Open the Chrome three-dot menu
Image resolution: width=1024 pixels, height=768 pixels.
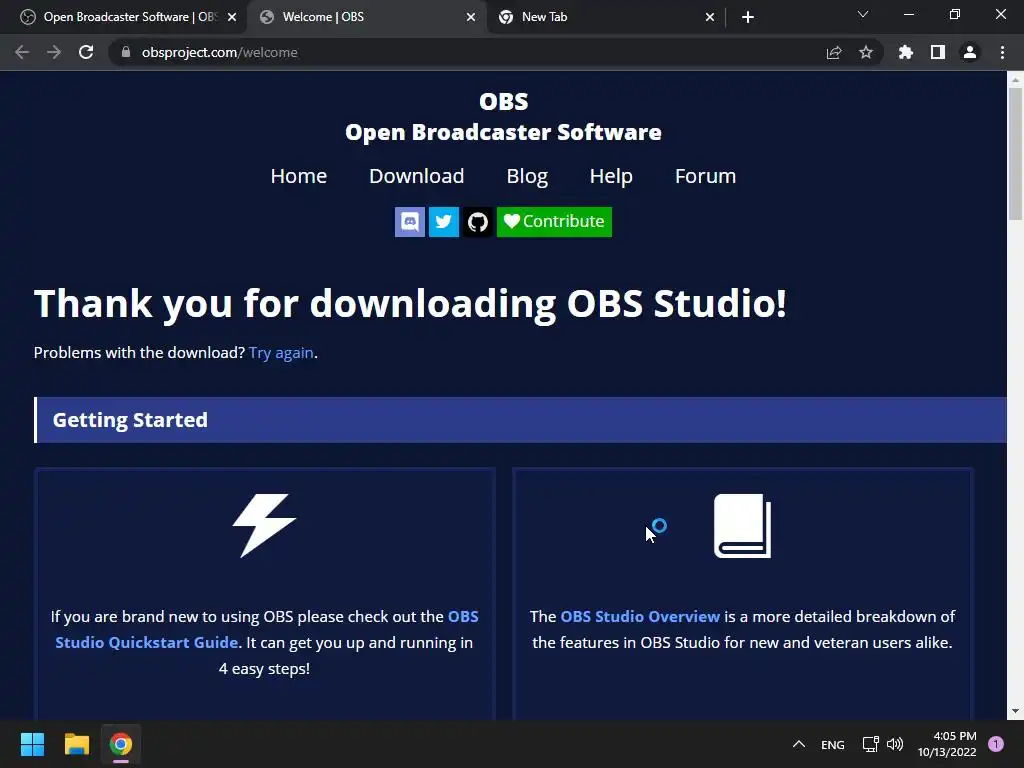click(x=1002, y=52)
